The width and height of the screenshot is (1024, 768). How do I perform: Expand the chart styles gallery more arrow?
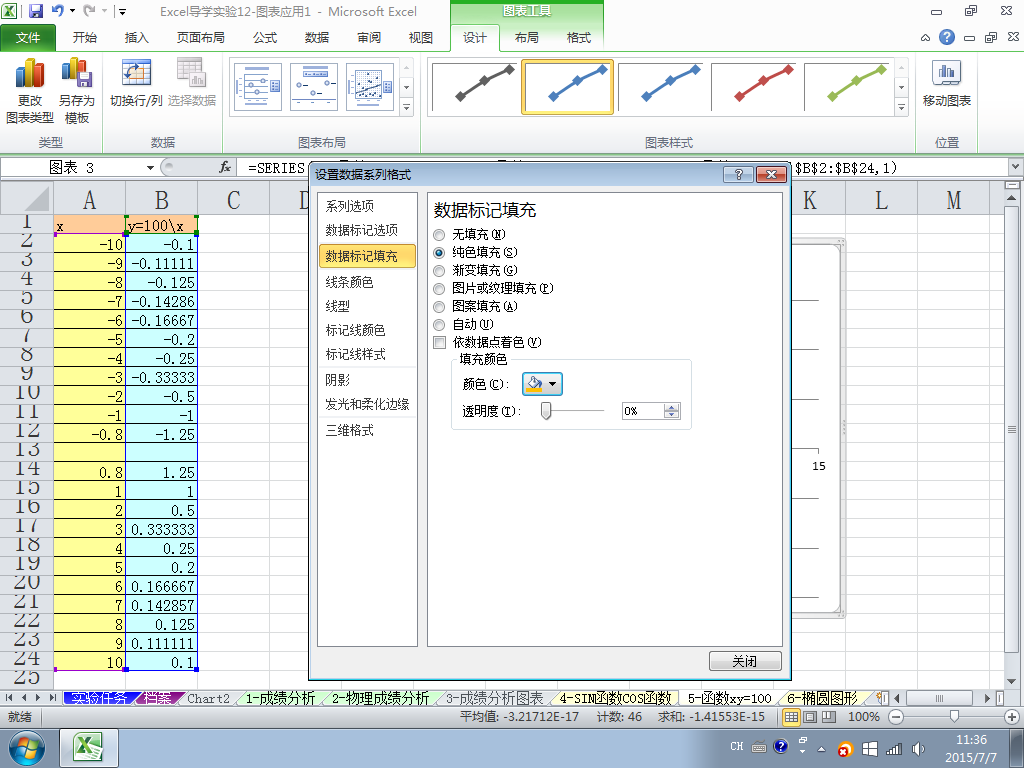(x=901, y=107)
